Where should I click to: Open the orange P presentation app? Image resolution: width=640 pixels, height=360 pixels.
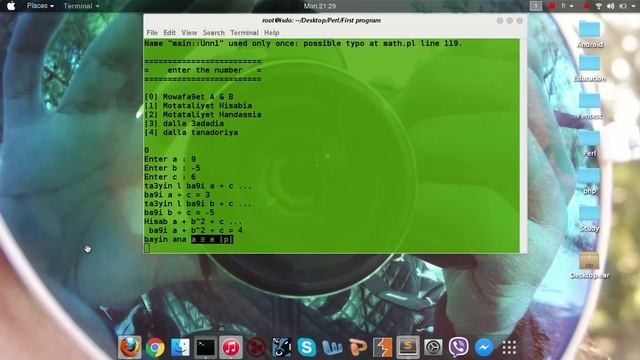point(358,348)
